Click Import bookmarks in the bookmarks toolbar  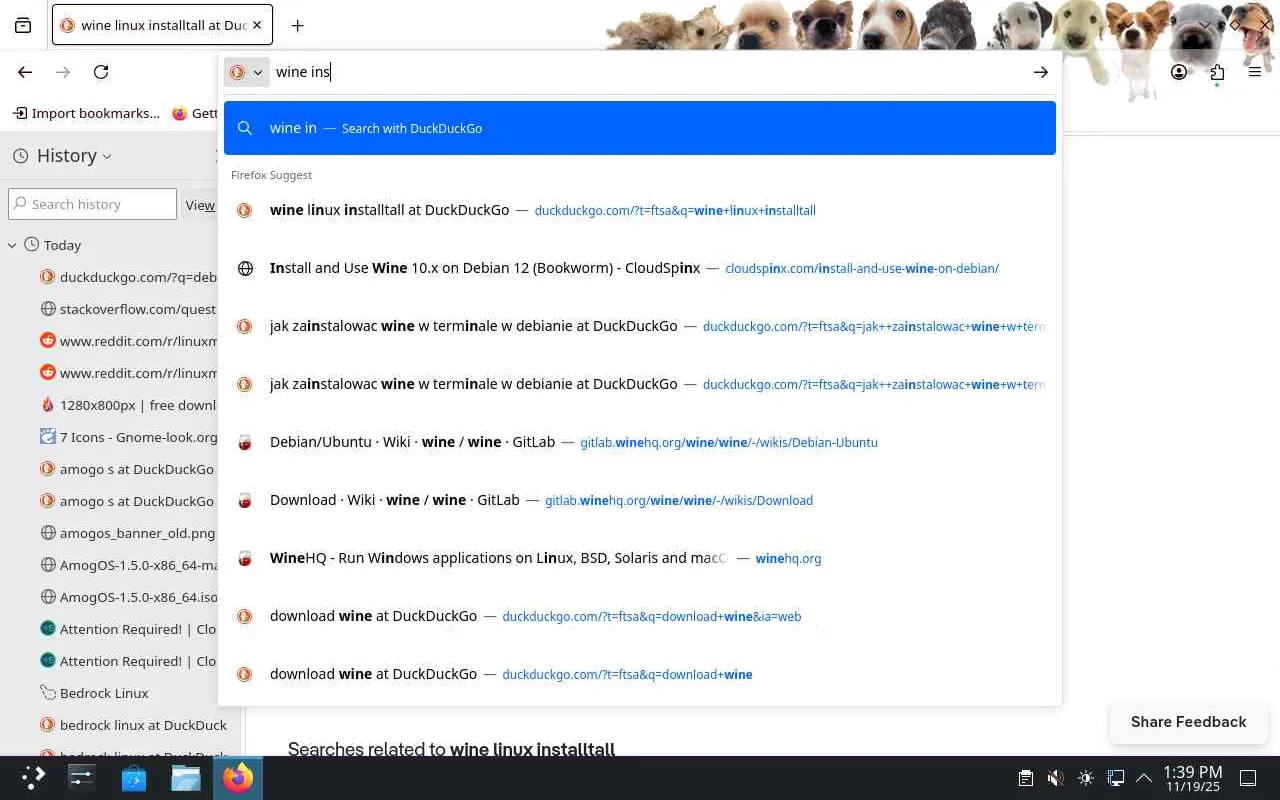click(x=86, y=113)
